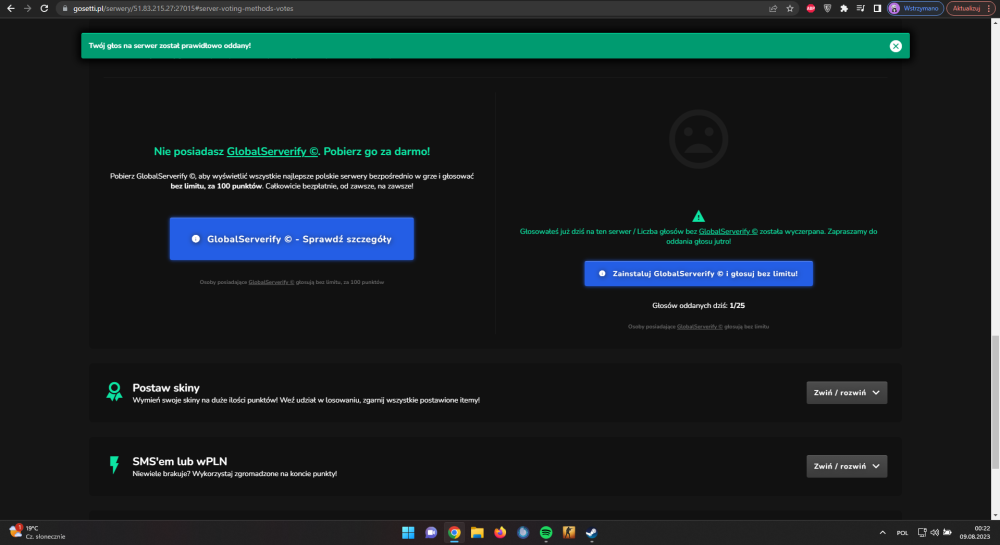Open Steam from the taskbar

[592, 532]
